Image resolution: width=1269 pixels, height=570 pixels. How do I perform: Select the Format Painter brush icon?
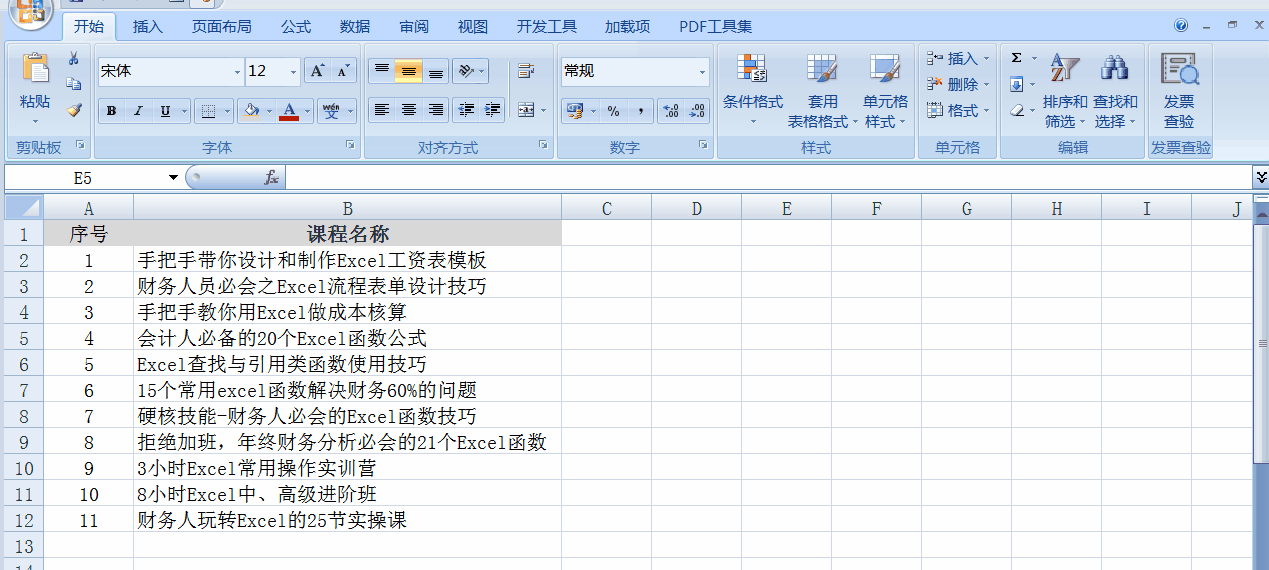73,110
